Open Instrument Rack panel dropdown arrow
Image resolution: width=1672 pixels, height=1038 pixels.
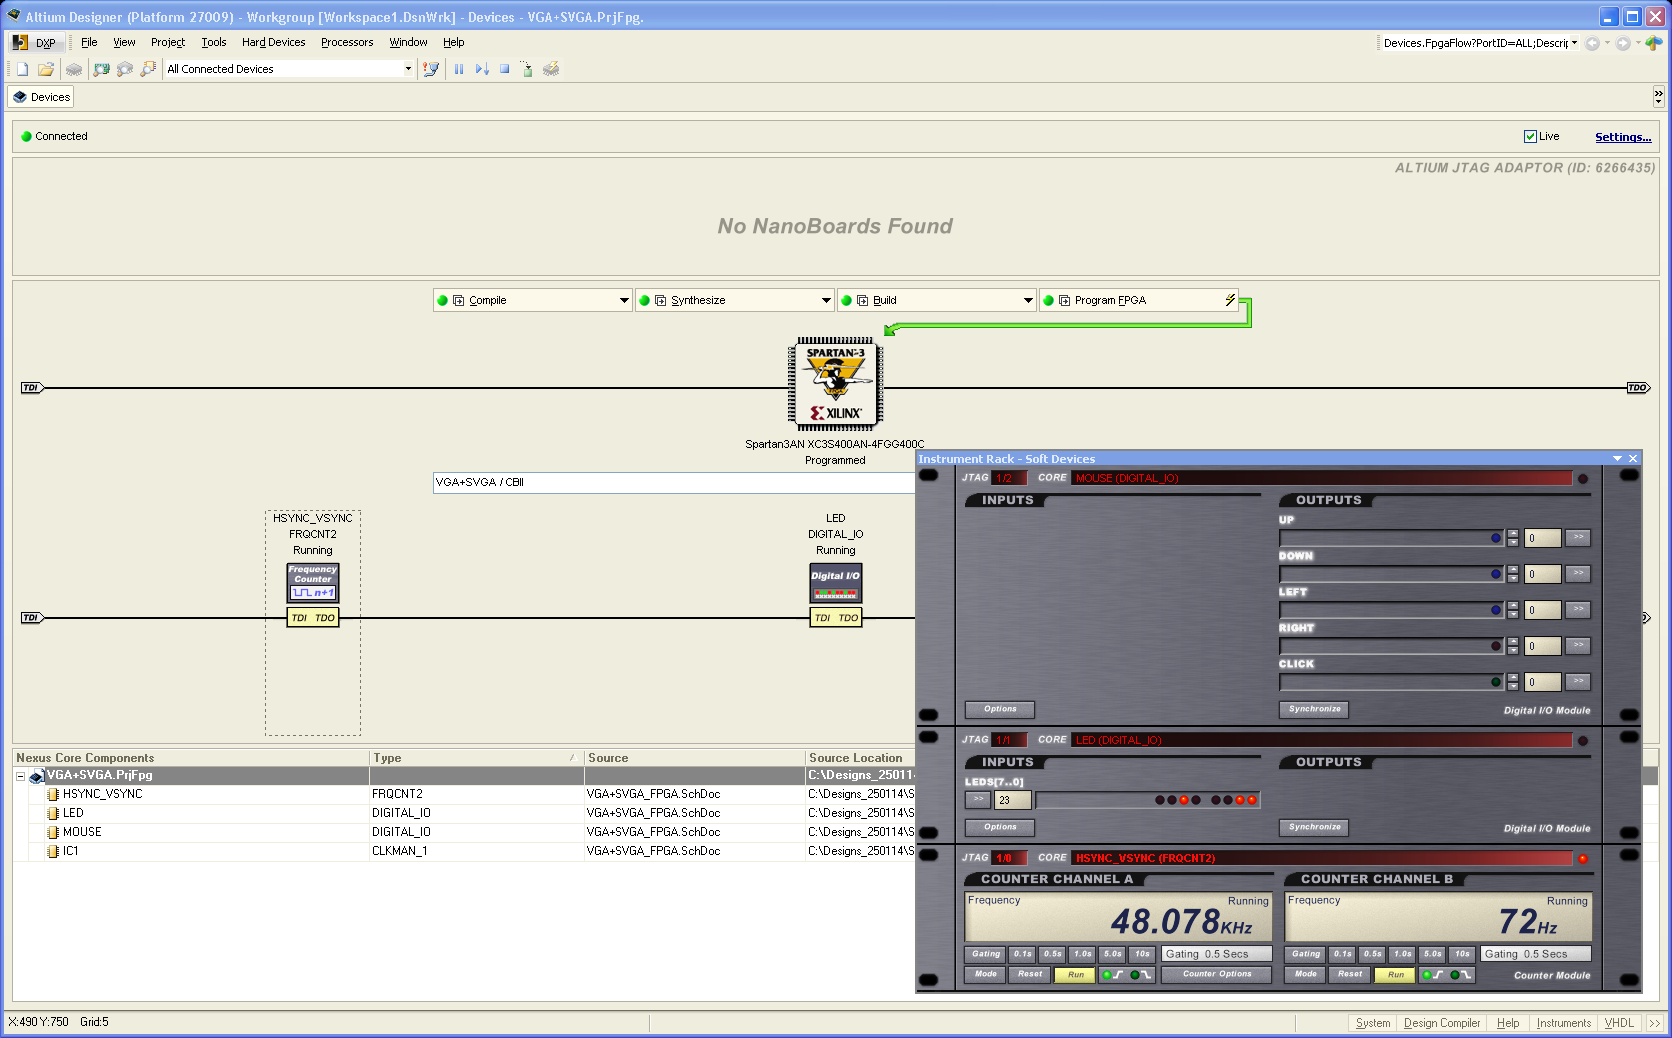click(1617, 459)
